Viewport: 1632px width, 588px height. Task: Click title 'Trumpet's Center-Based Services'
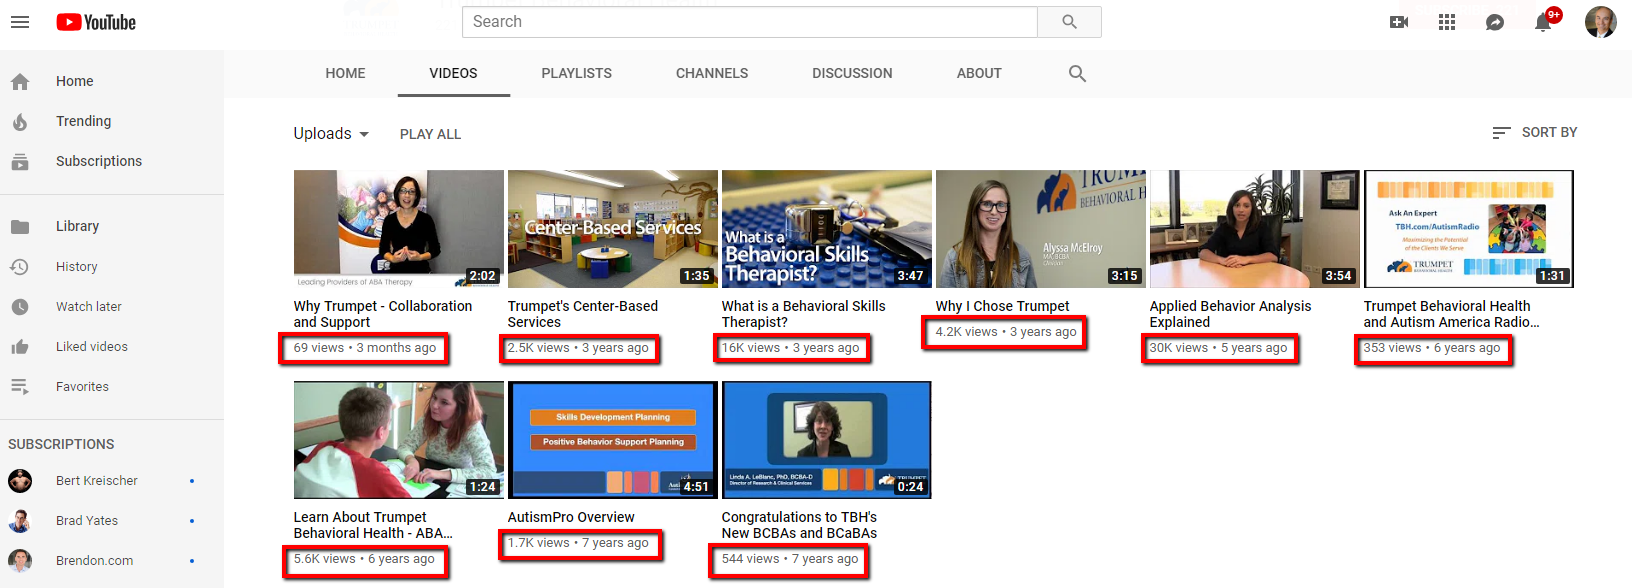(583, 314)
